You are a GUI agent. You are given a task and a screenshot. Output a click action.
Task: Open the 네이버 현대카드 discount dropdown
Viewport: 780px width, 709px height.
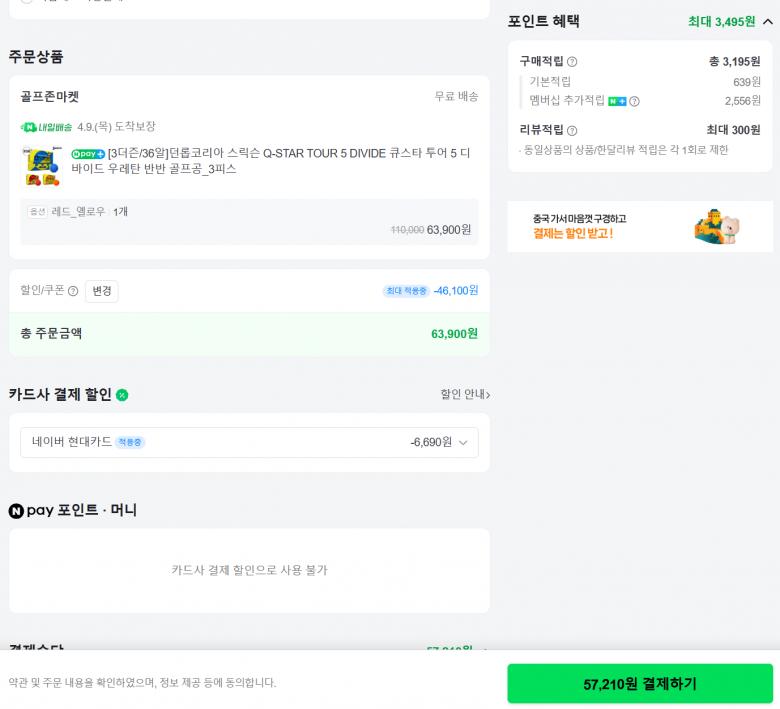[x=462, y=442]
